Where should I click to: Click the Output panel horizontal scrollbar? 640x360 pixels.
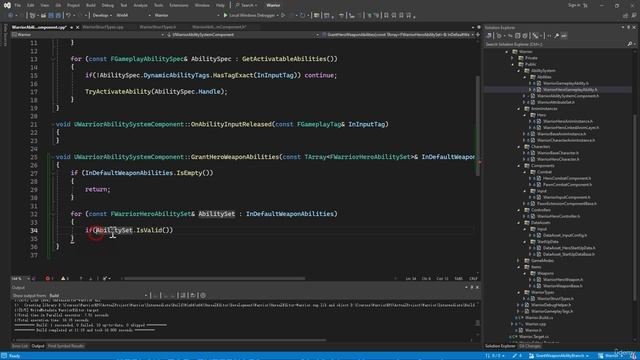[x=170, y=340]
